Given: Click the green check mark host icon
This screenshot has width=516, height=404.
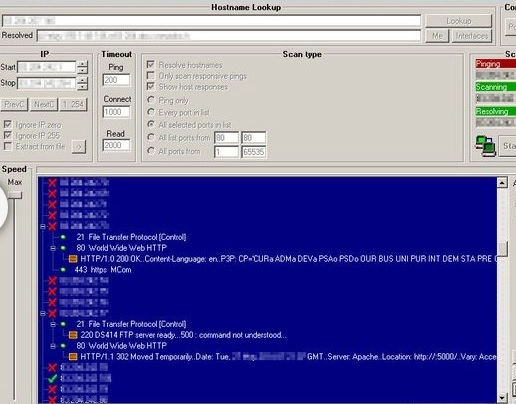Looking at the screenshot, I should coord(52,378).
